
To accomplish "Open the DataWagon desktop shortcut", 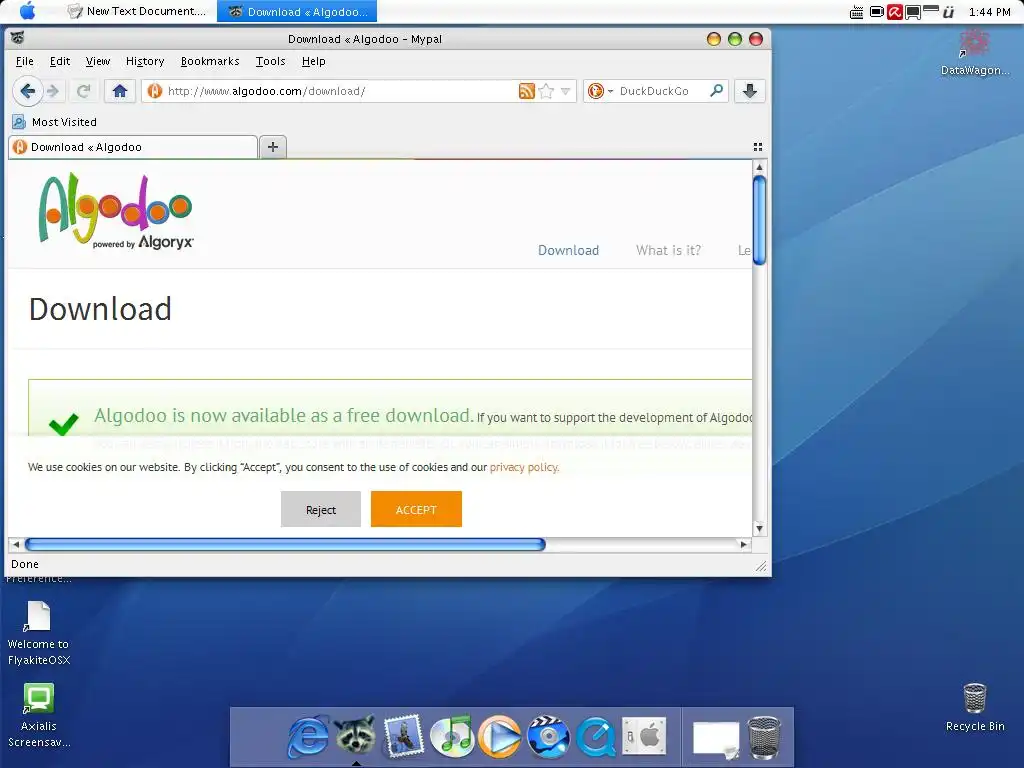I will click(x=974, y=52).
